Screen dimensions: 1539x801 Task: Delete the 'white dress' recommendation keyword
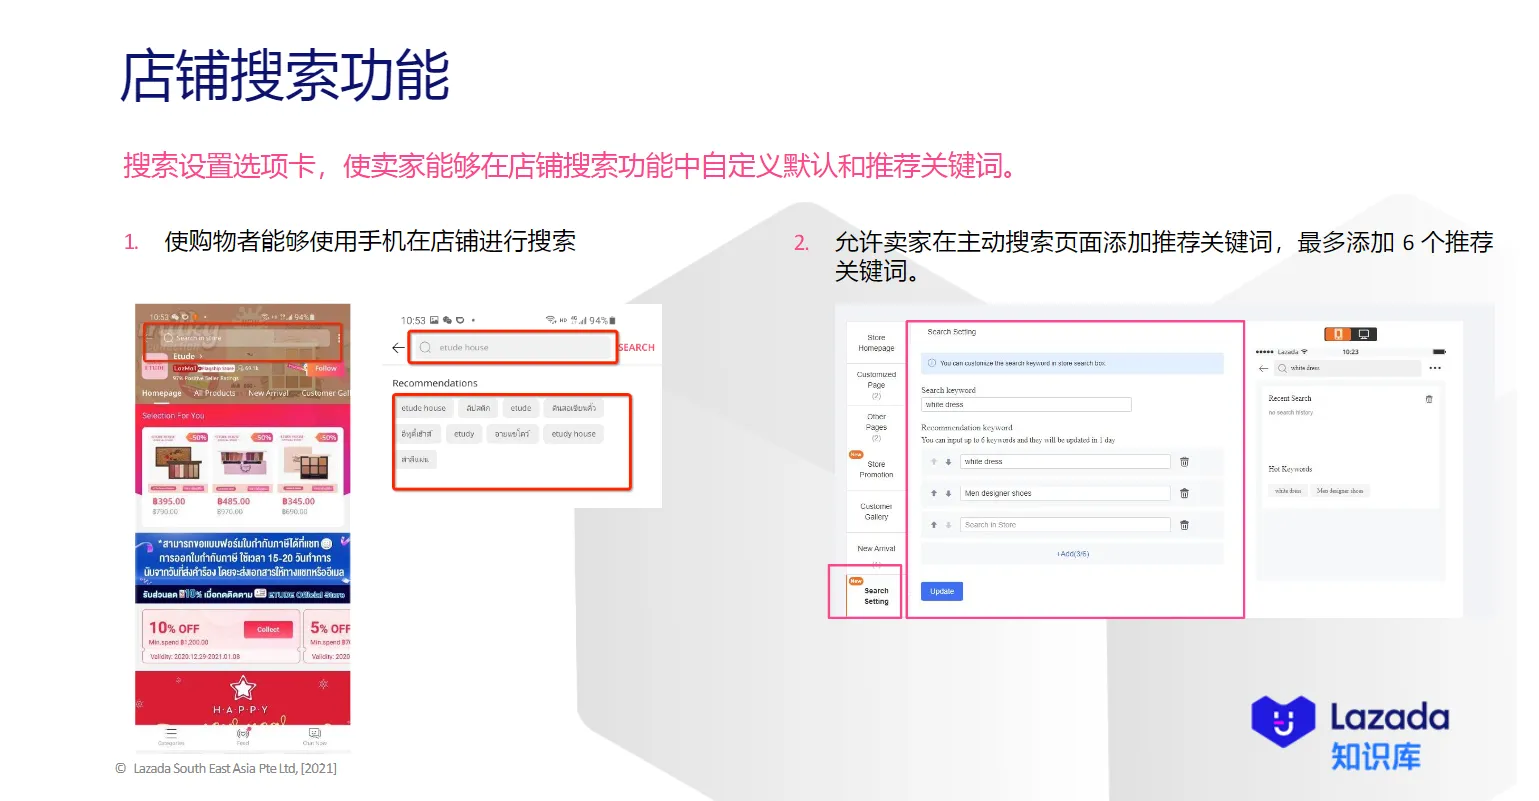tap(1184, 462)
